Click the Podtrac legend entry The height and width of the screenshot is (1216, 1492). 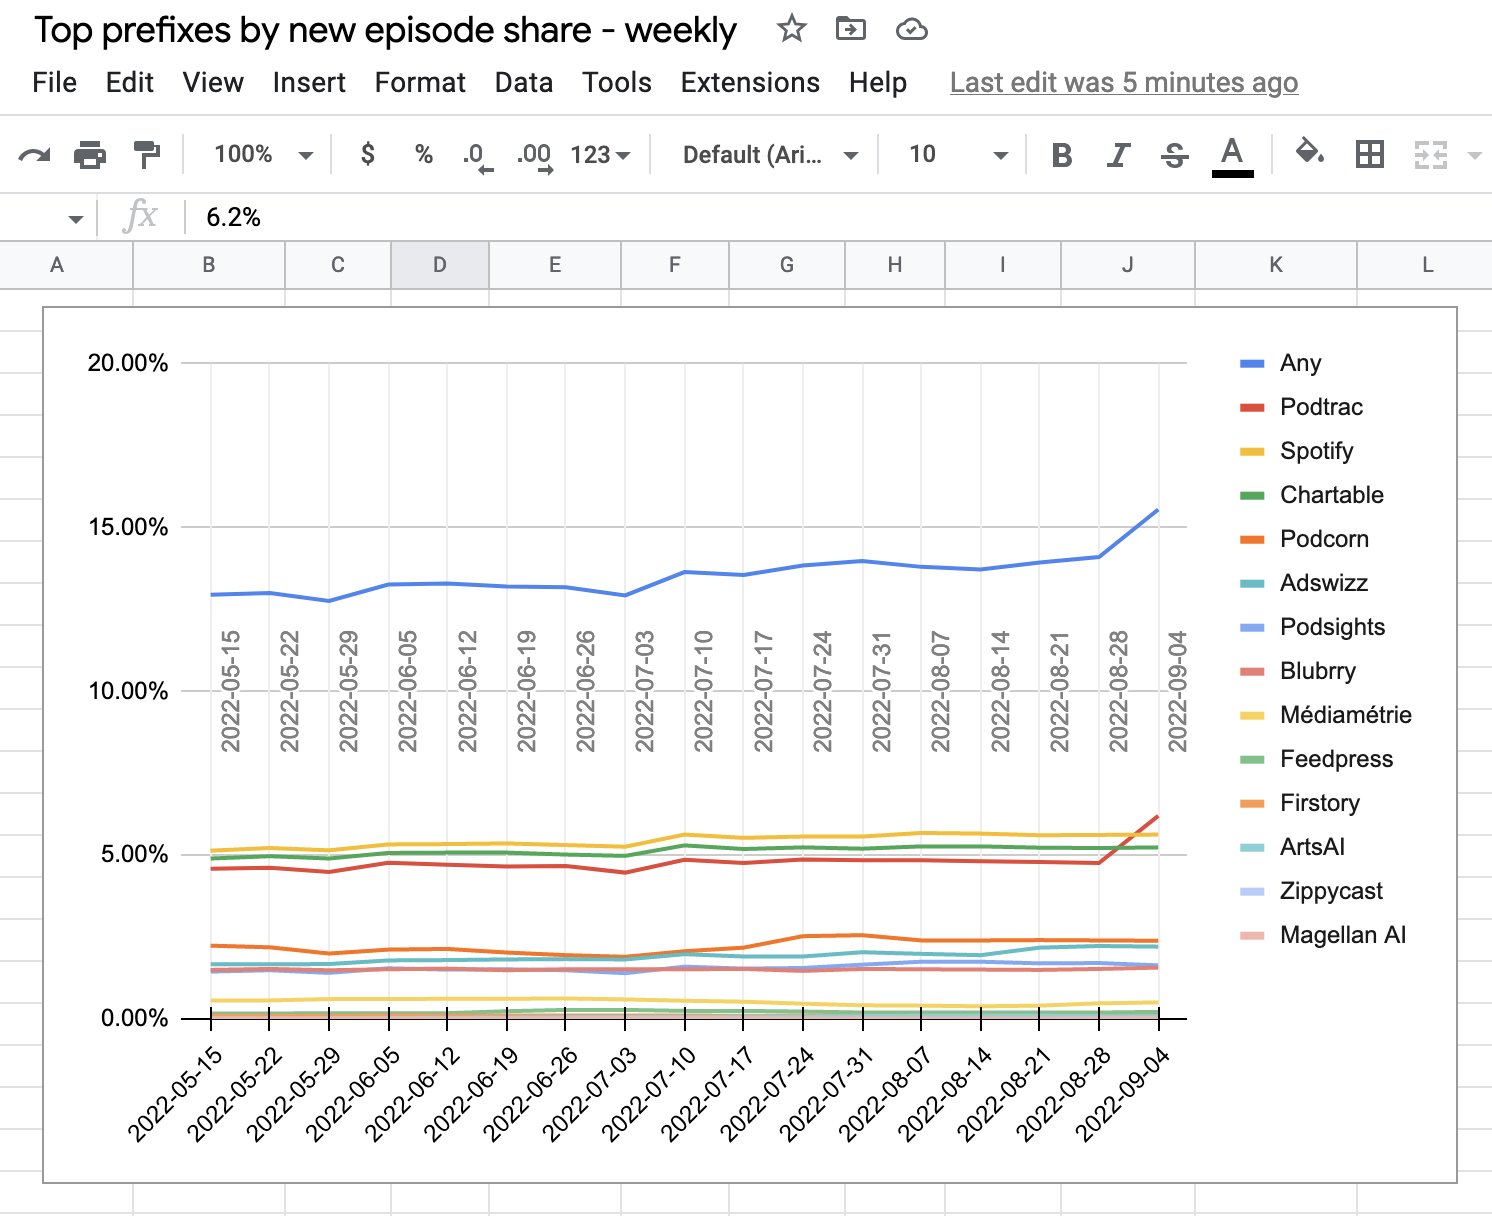(1302, 407)
